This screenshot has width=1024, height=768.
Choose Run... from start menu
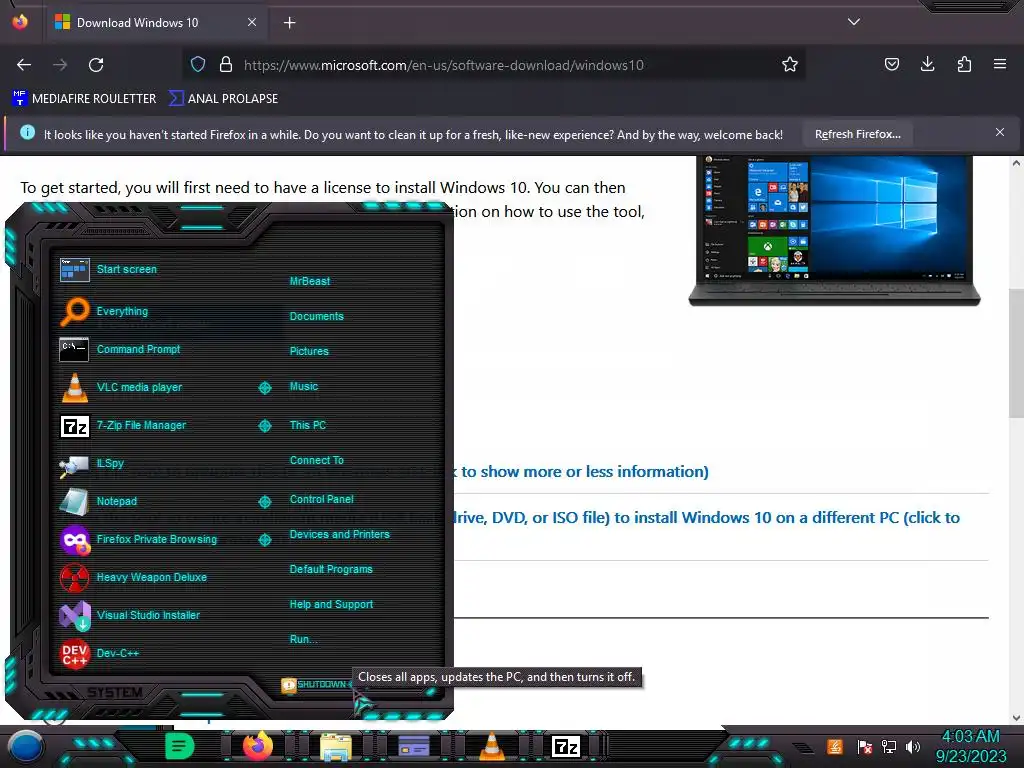pos(304,639)
